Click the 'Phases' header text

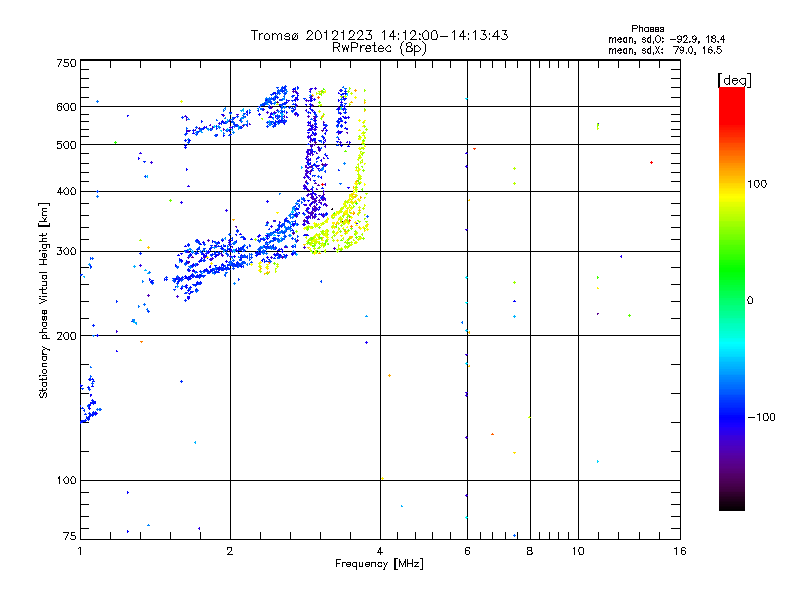(647, 29)
